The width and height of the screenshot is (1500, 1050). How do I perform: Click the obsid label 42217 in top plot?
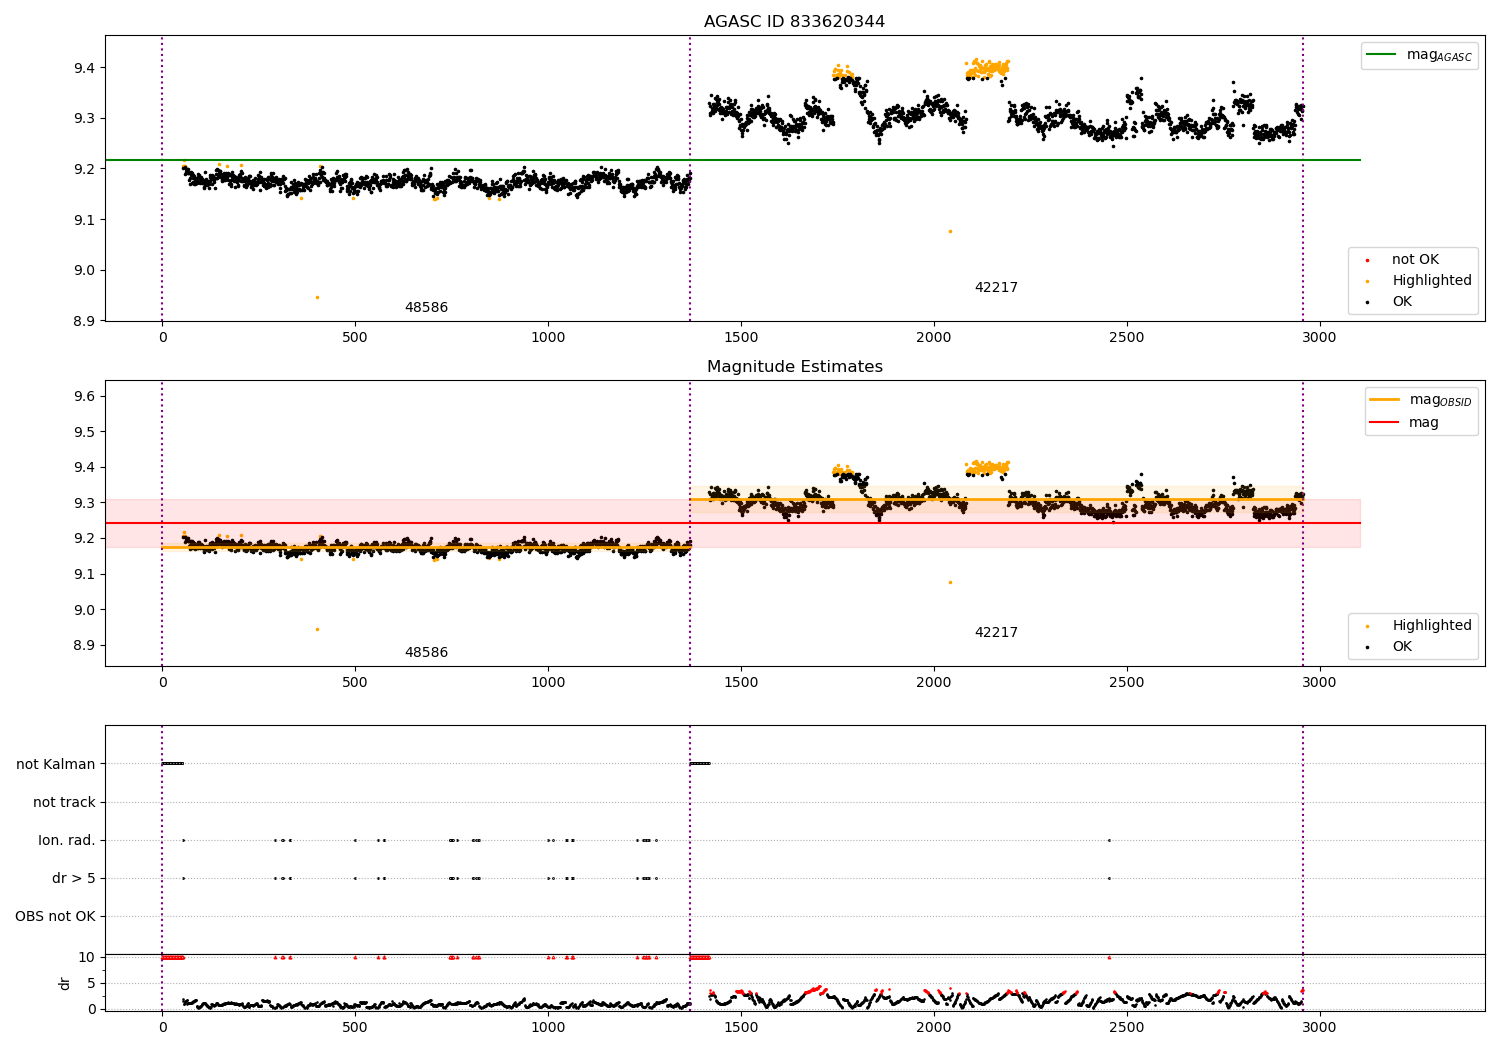996,288
